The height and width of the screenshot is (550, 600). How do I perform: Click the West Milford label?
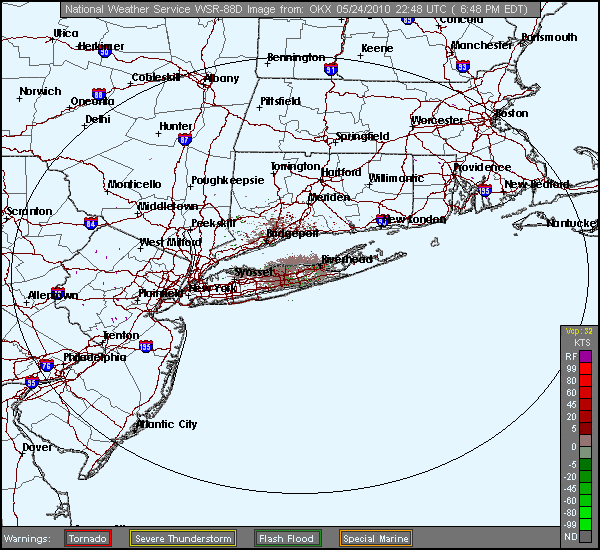click(x=171, y=242)
